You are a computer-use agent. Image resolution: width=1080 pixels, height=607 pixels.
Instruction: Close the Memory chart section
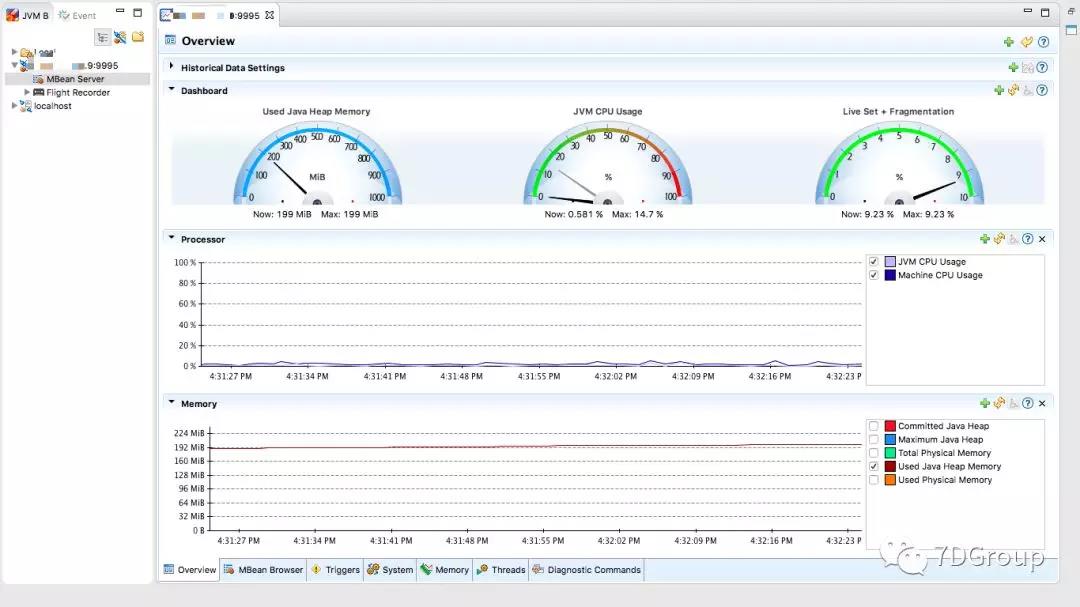pos(1042,403)
